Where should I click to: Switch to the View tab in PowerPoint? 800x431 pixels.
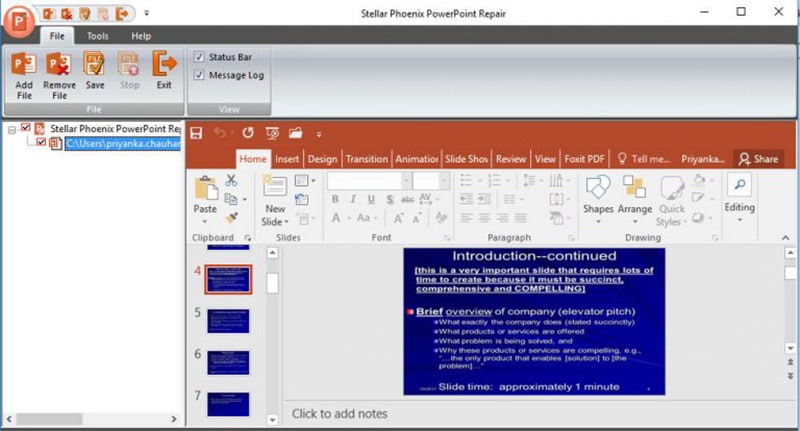tap(545, 159)
